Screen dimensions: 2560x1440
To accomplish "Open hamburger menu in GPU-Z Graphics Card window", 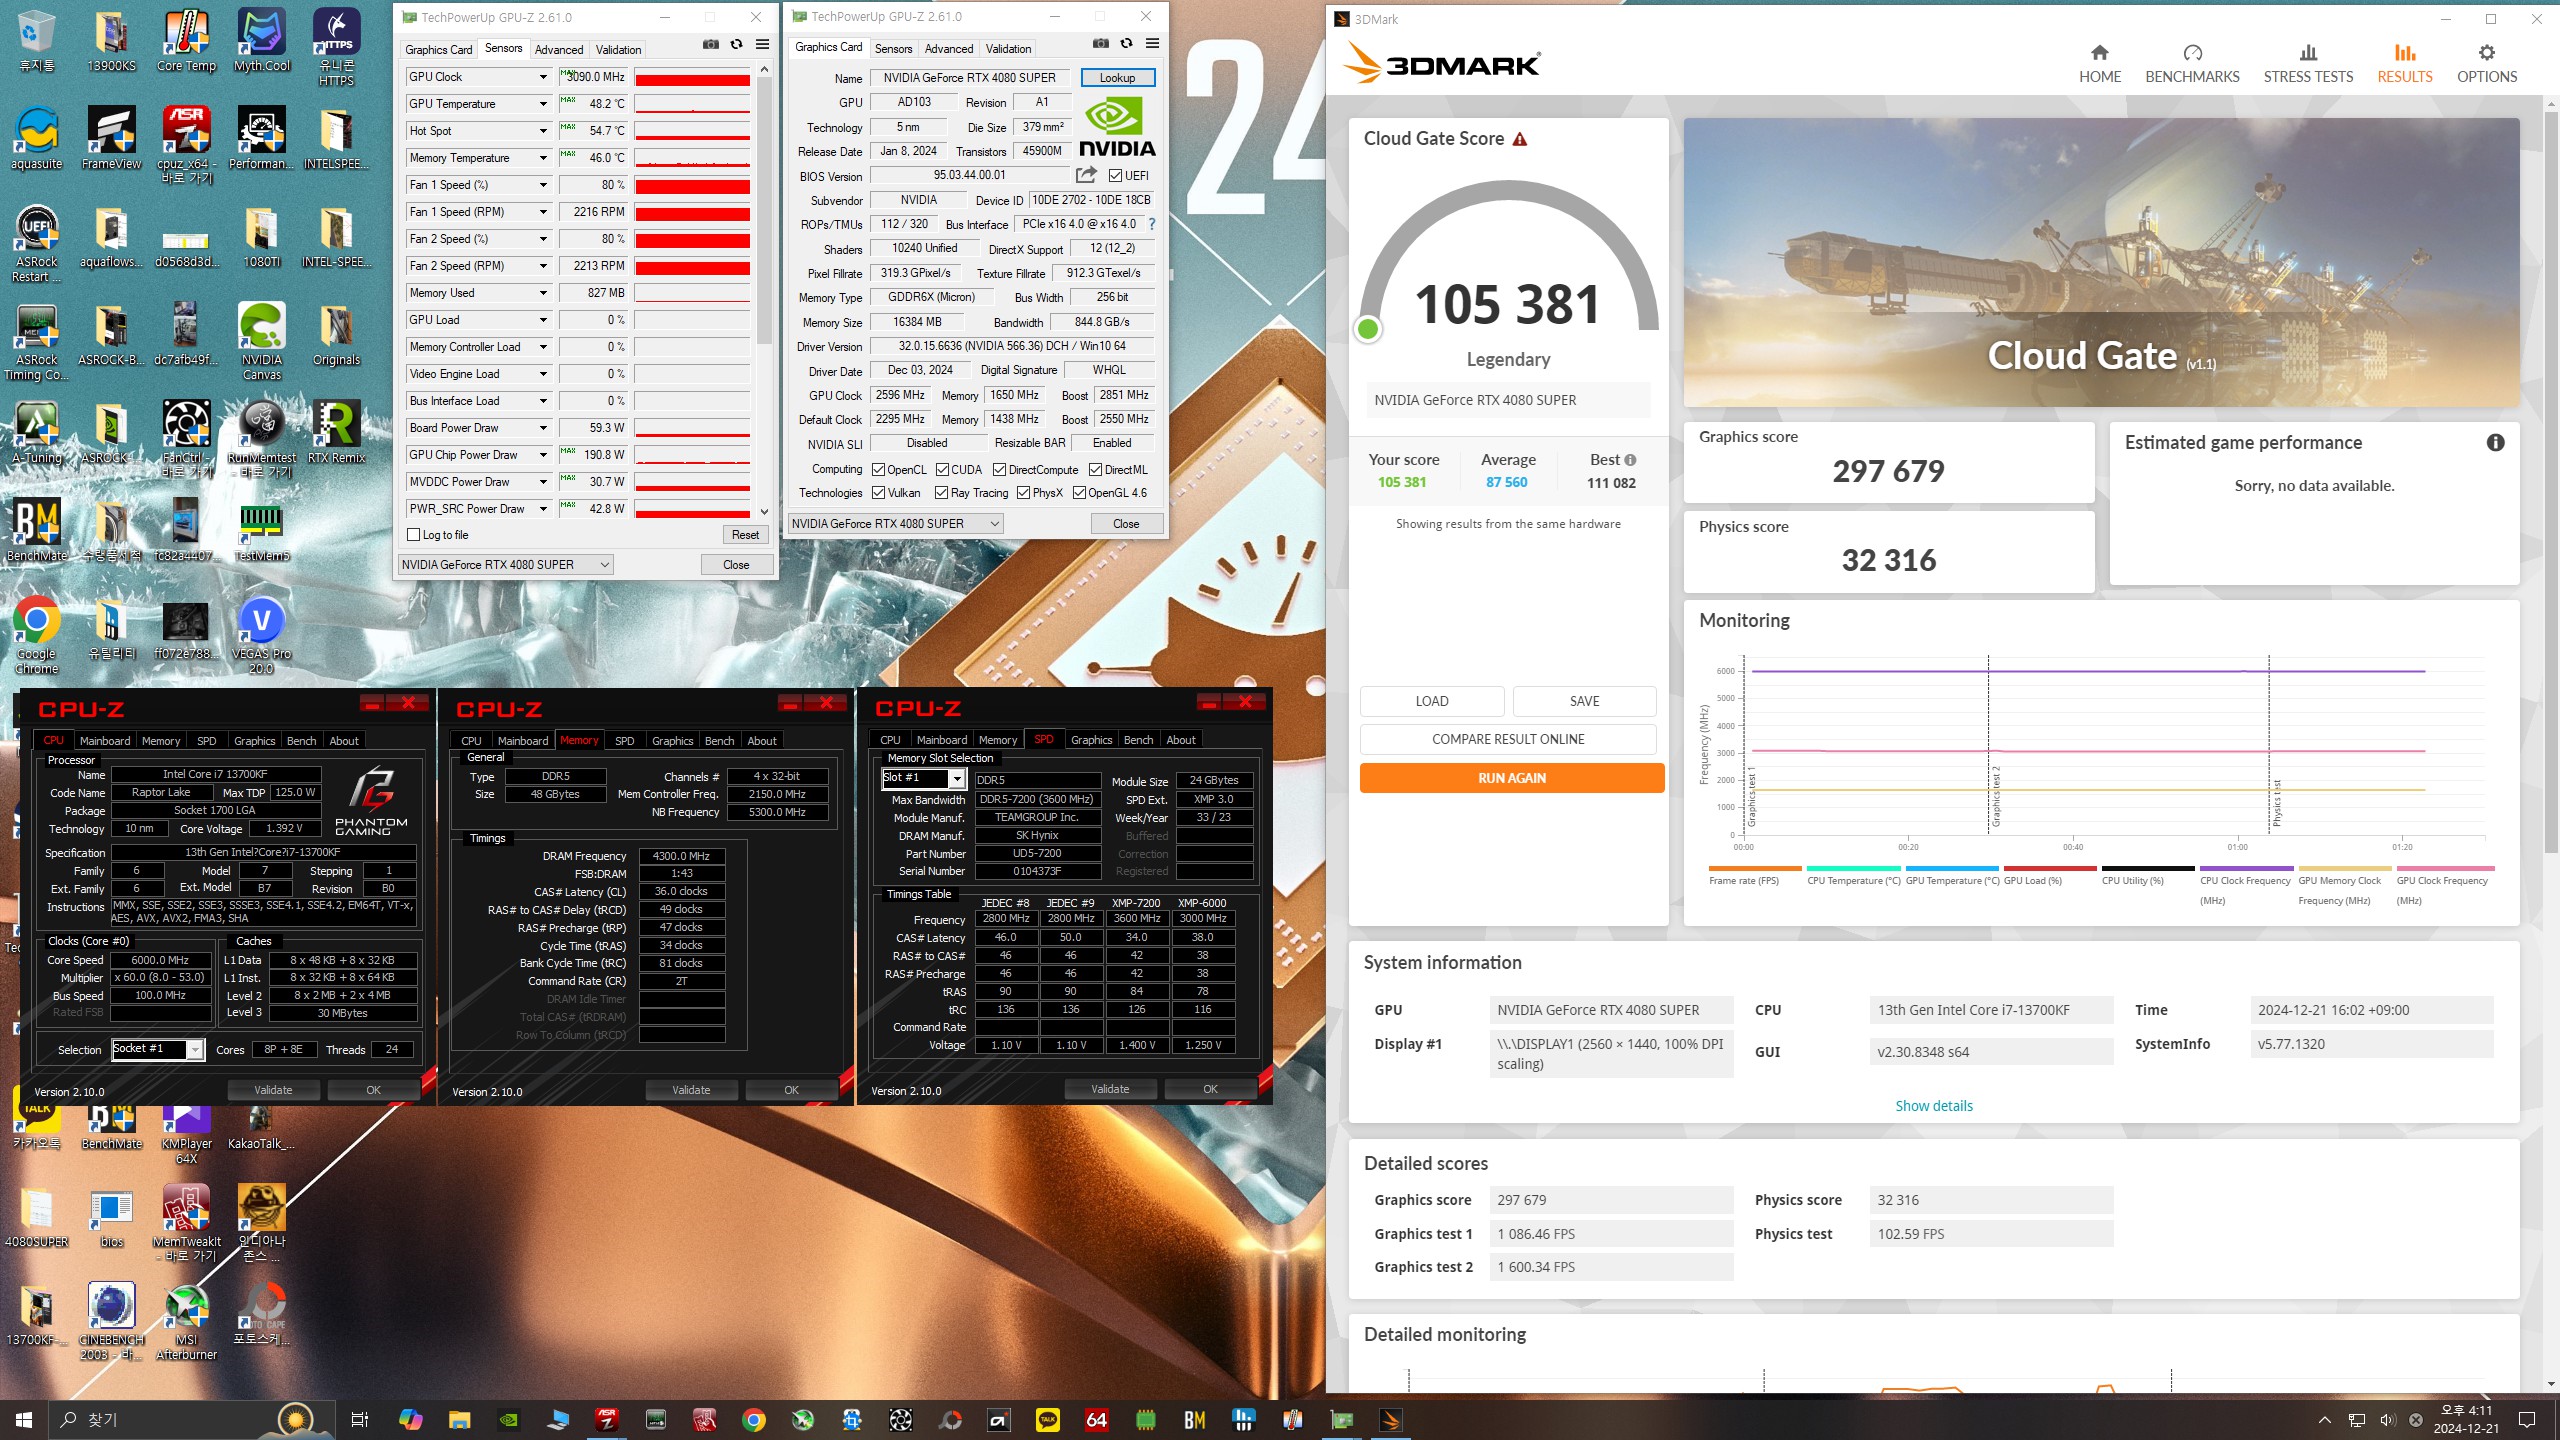I will pyautogui.click(x=1152, y=44).
